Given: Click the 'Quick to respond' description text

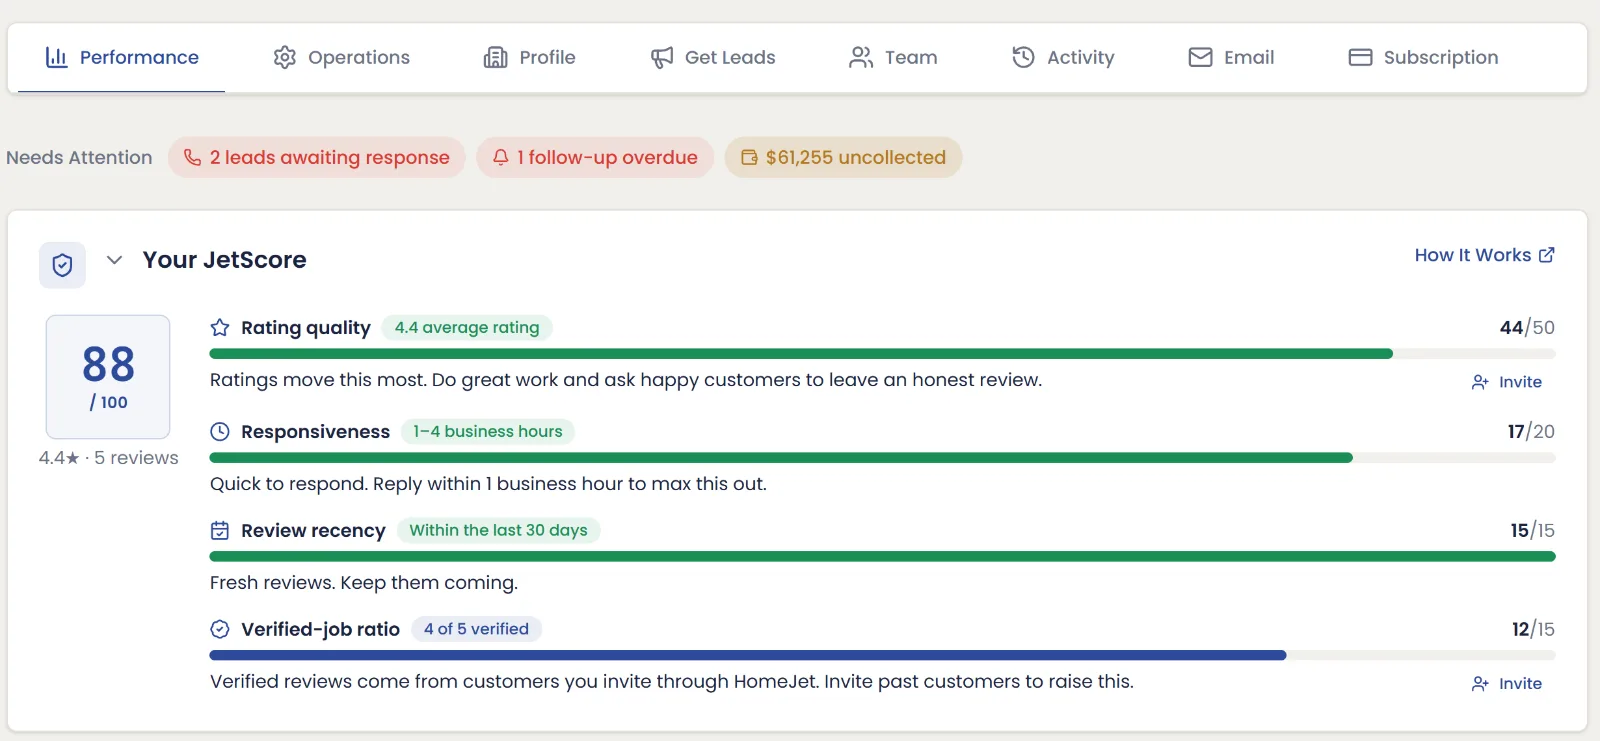Looking at the screenshot, I should [488, 484].
